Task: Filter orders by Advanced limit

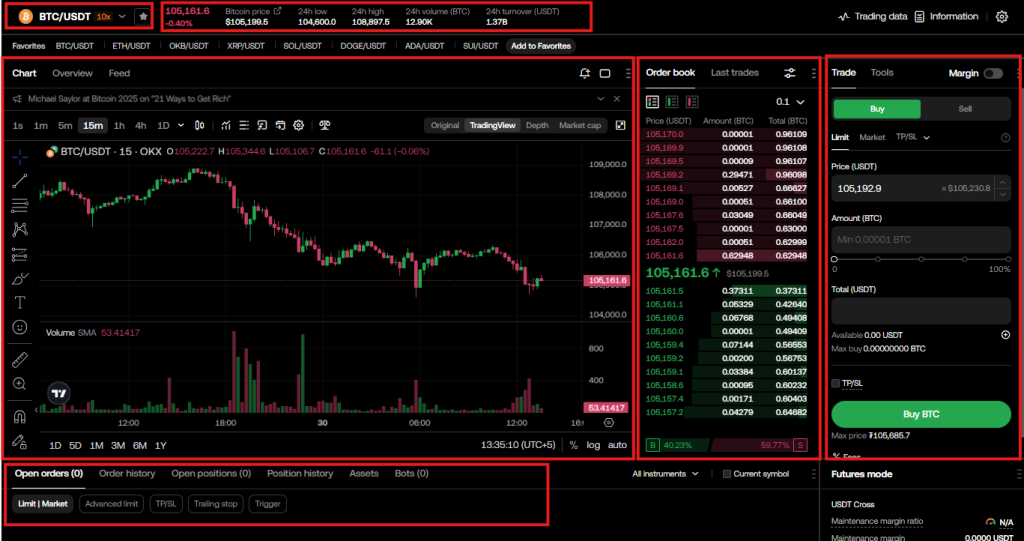Action: coord(112,504)
